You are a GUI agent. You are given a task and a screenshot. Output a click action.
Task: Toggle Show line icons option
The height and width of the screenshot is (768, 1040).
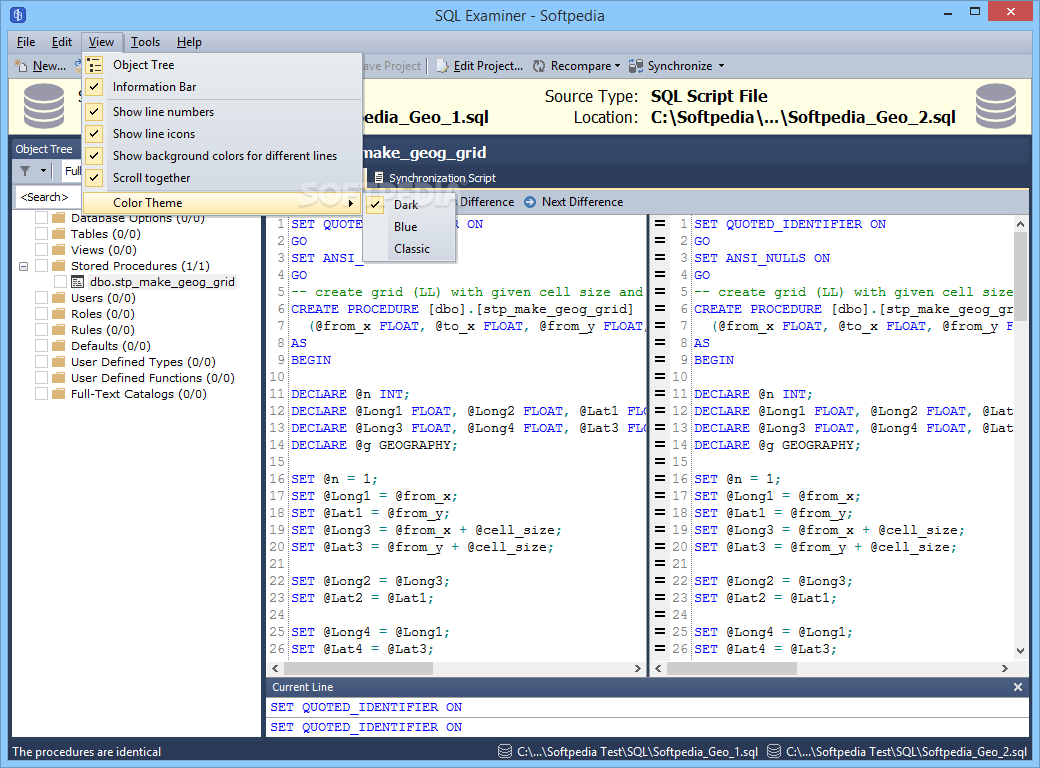coord(222,134)
